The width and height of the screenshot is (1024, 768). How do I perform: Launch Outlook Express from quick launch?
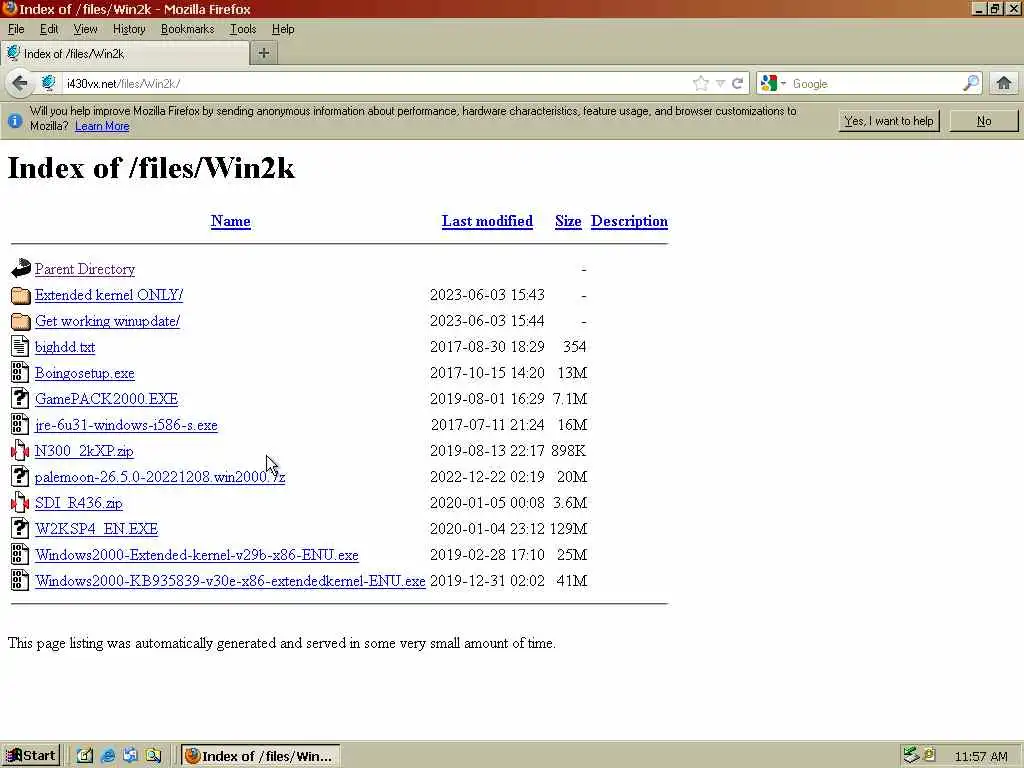[x=131, y=756]
